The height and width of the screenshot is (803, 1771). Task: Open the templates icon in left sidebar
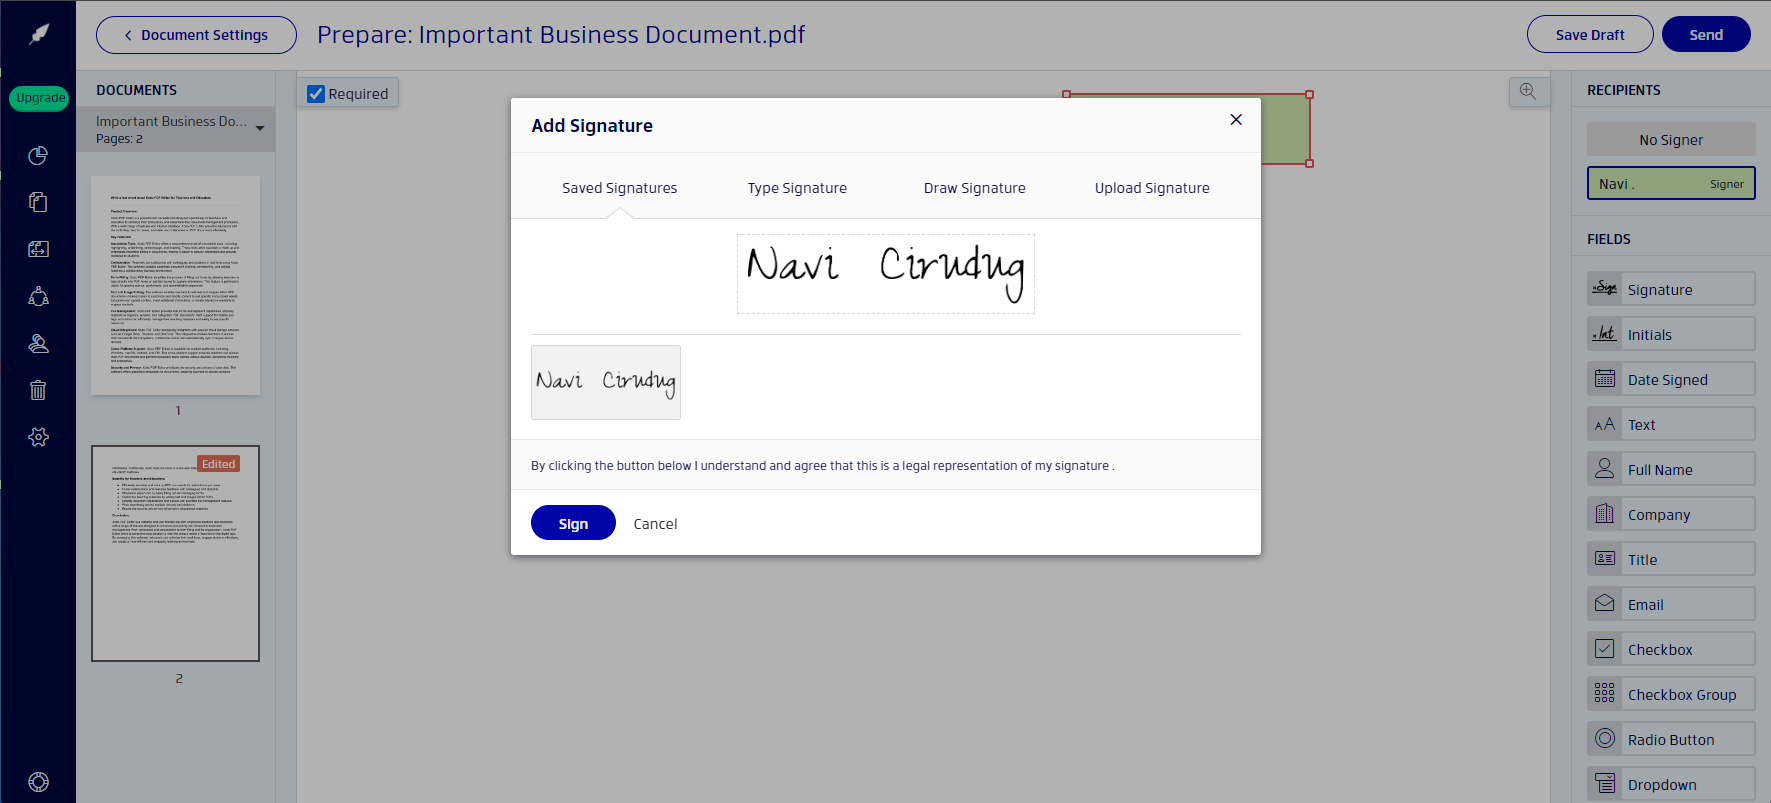(38, 249)
